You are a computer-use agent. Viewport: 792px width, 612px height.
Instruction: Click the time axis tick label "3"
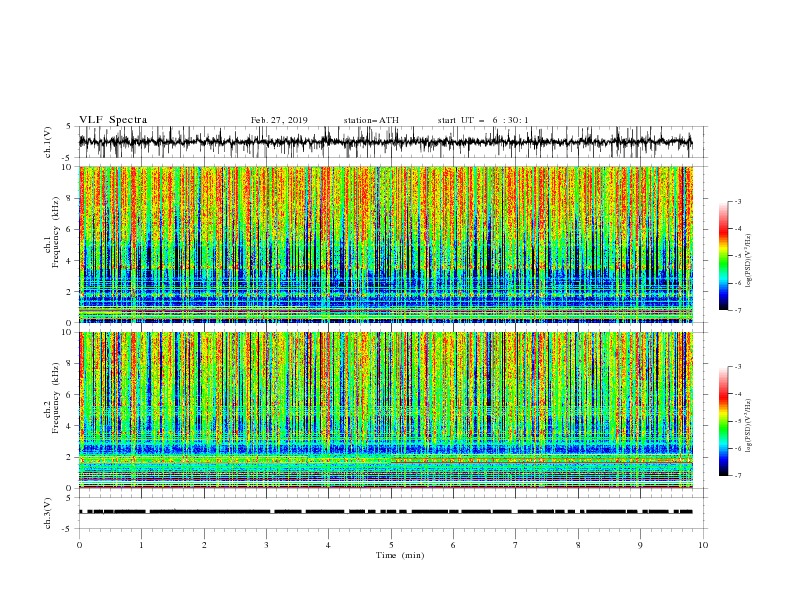(x=266, y=545)
